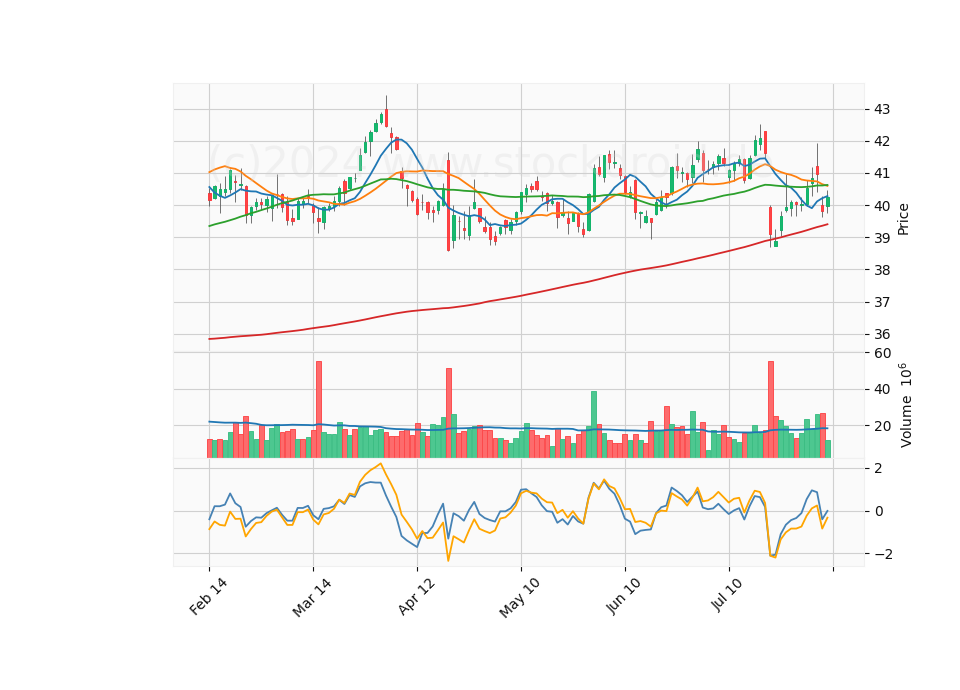Click the 20 volume axis value
Viewport: 960px width, 690px height.
[882, 426]
